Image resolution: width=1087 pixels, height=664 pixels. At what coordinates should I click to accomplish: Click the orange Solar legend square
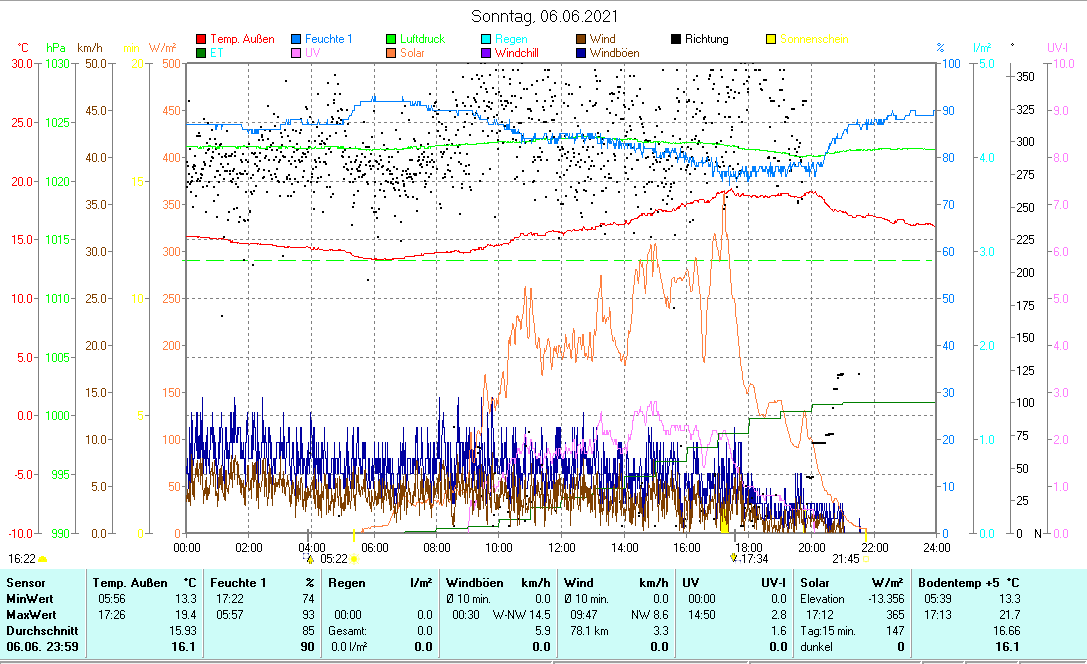[392, 53]
